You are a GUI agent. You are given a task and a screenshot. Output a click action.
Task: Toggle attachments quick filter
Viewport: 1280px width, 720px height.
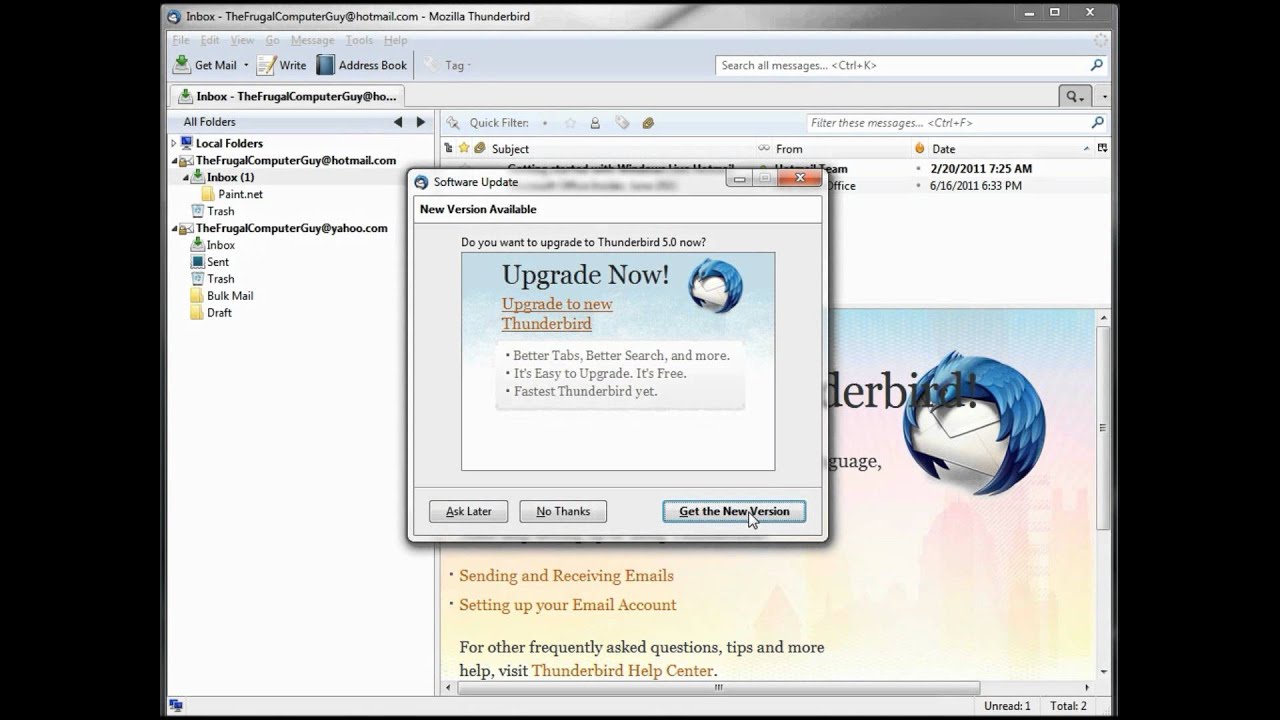pyautogui.click(x=648, y=123)
